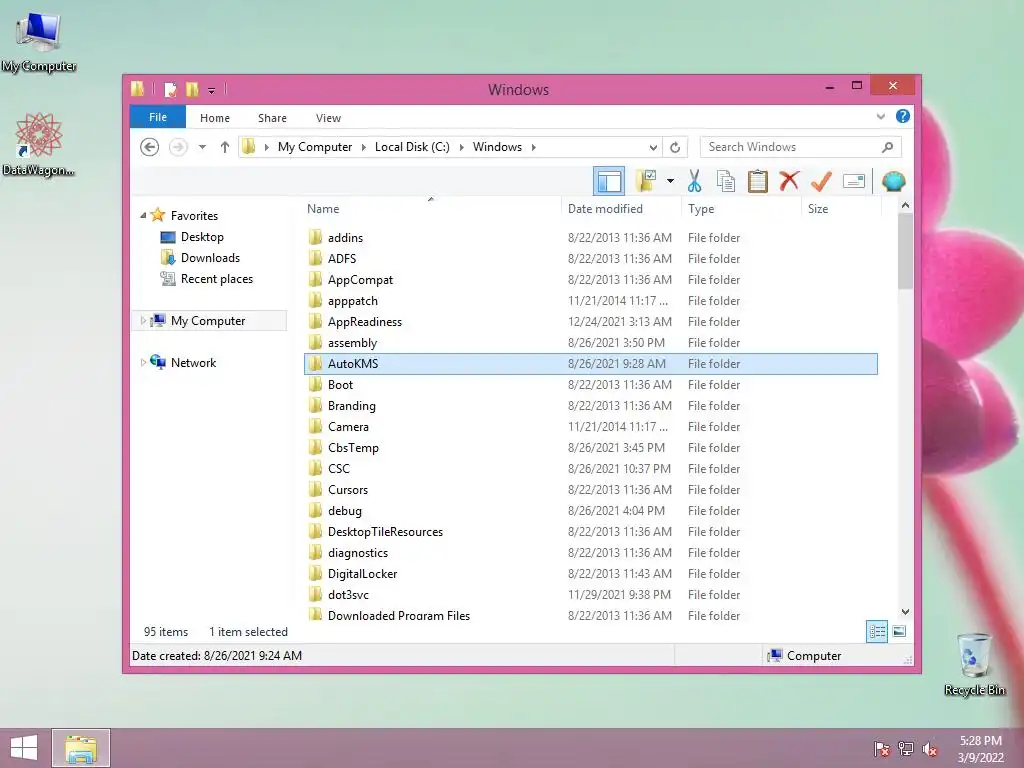This screenshot has width=1024, height=768.
Task: Select the DesktopTileResources folder
Action: [x=591, y=532]
